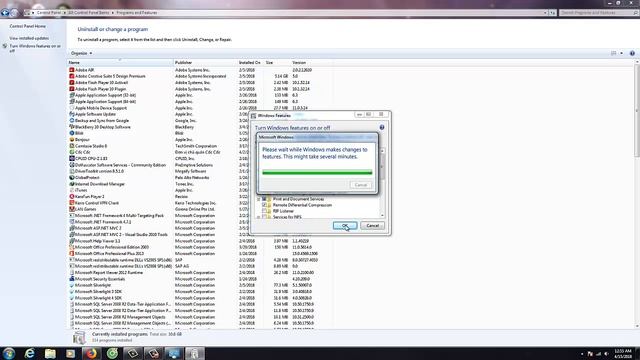Click OK in the Windows Features dialog

tap(345, 225)
